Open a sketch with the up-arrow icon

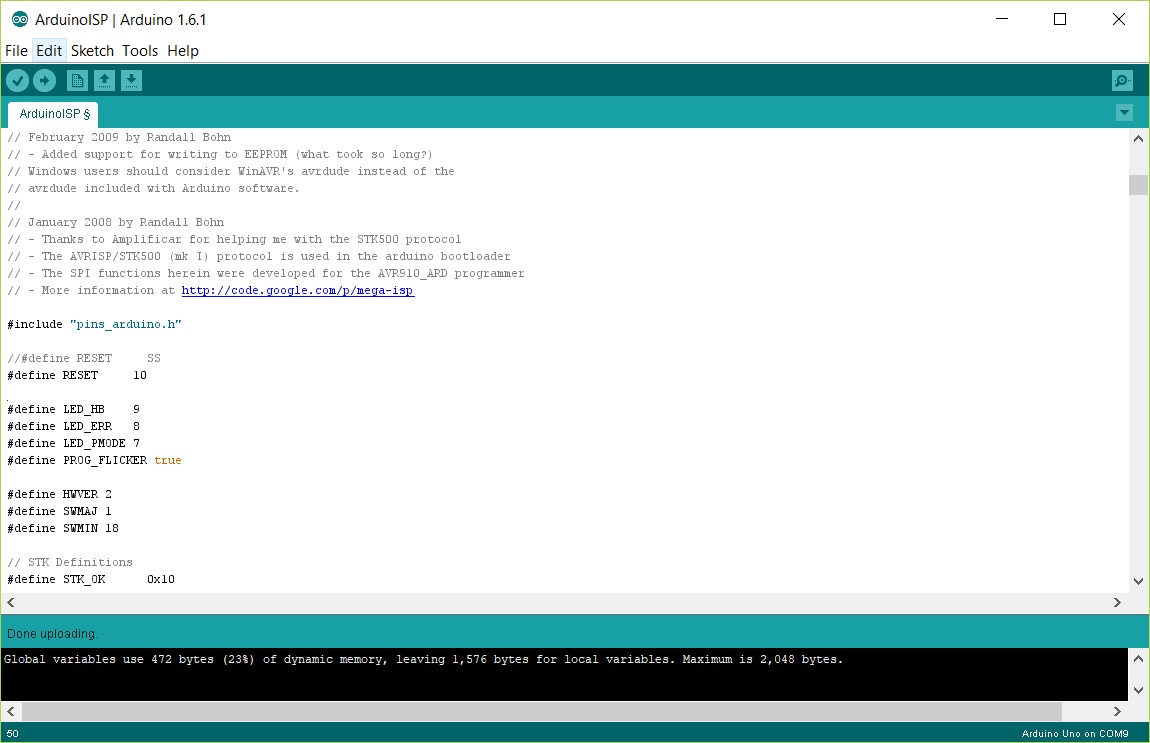pos(104,81)
